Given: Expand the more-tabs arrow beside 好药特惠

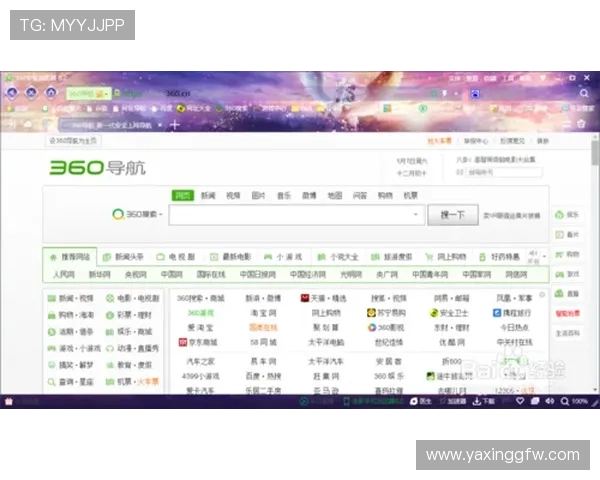Looking at the screenshot, I should [x=544, y=256].
